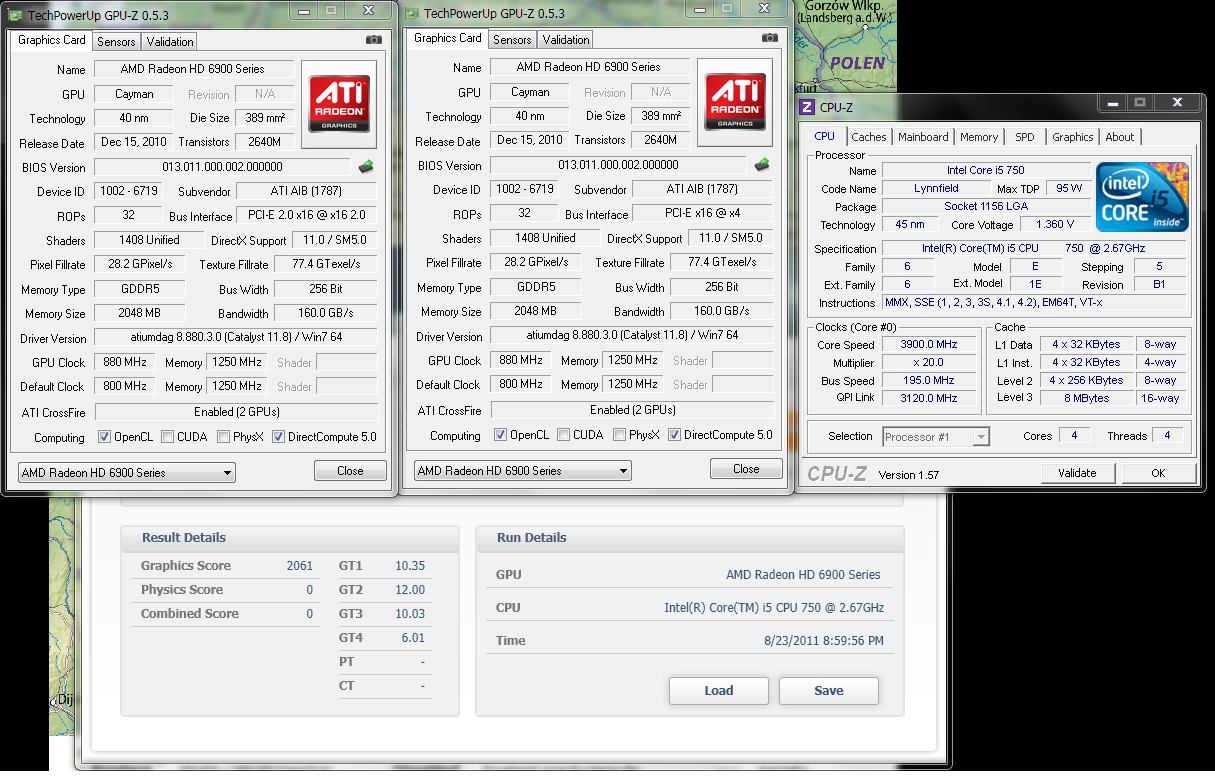1215x777 pixels.
Task: Click camera screenshot icon in right GPU-Z window
Action: pyautogui.click(x=770, y=38)
